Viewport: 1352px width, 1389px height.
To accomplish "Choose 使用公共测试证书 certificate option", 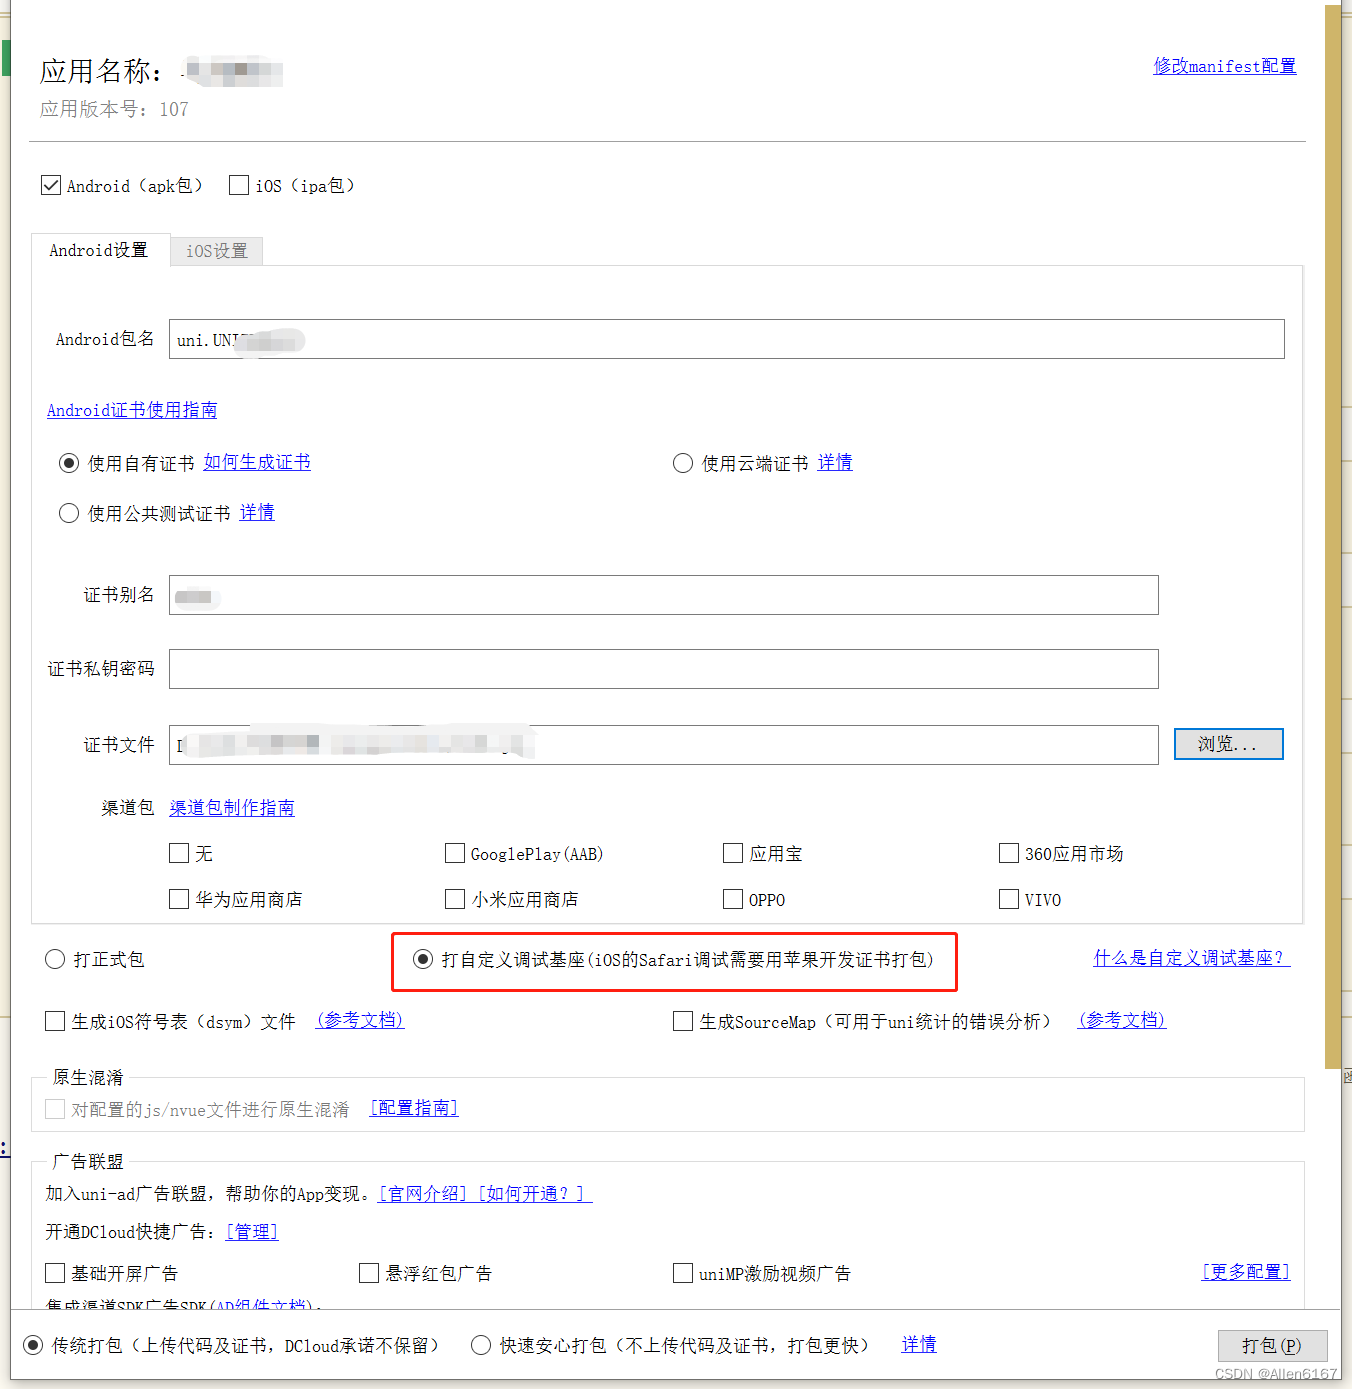I will click(x=69, y=512).
